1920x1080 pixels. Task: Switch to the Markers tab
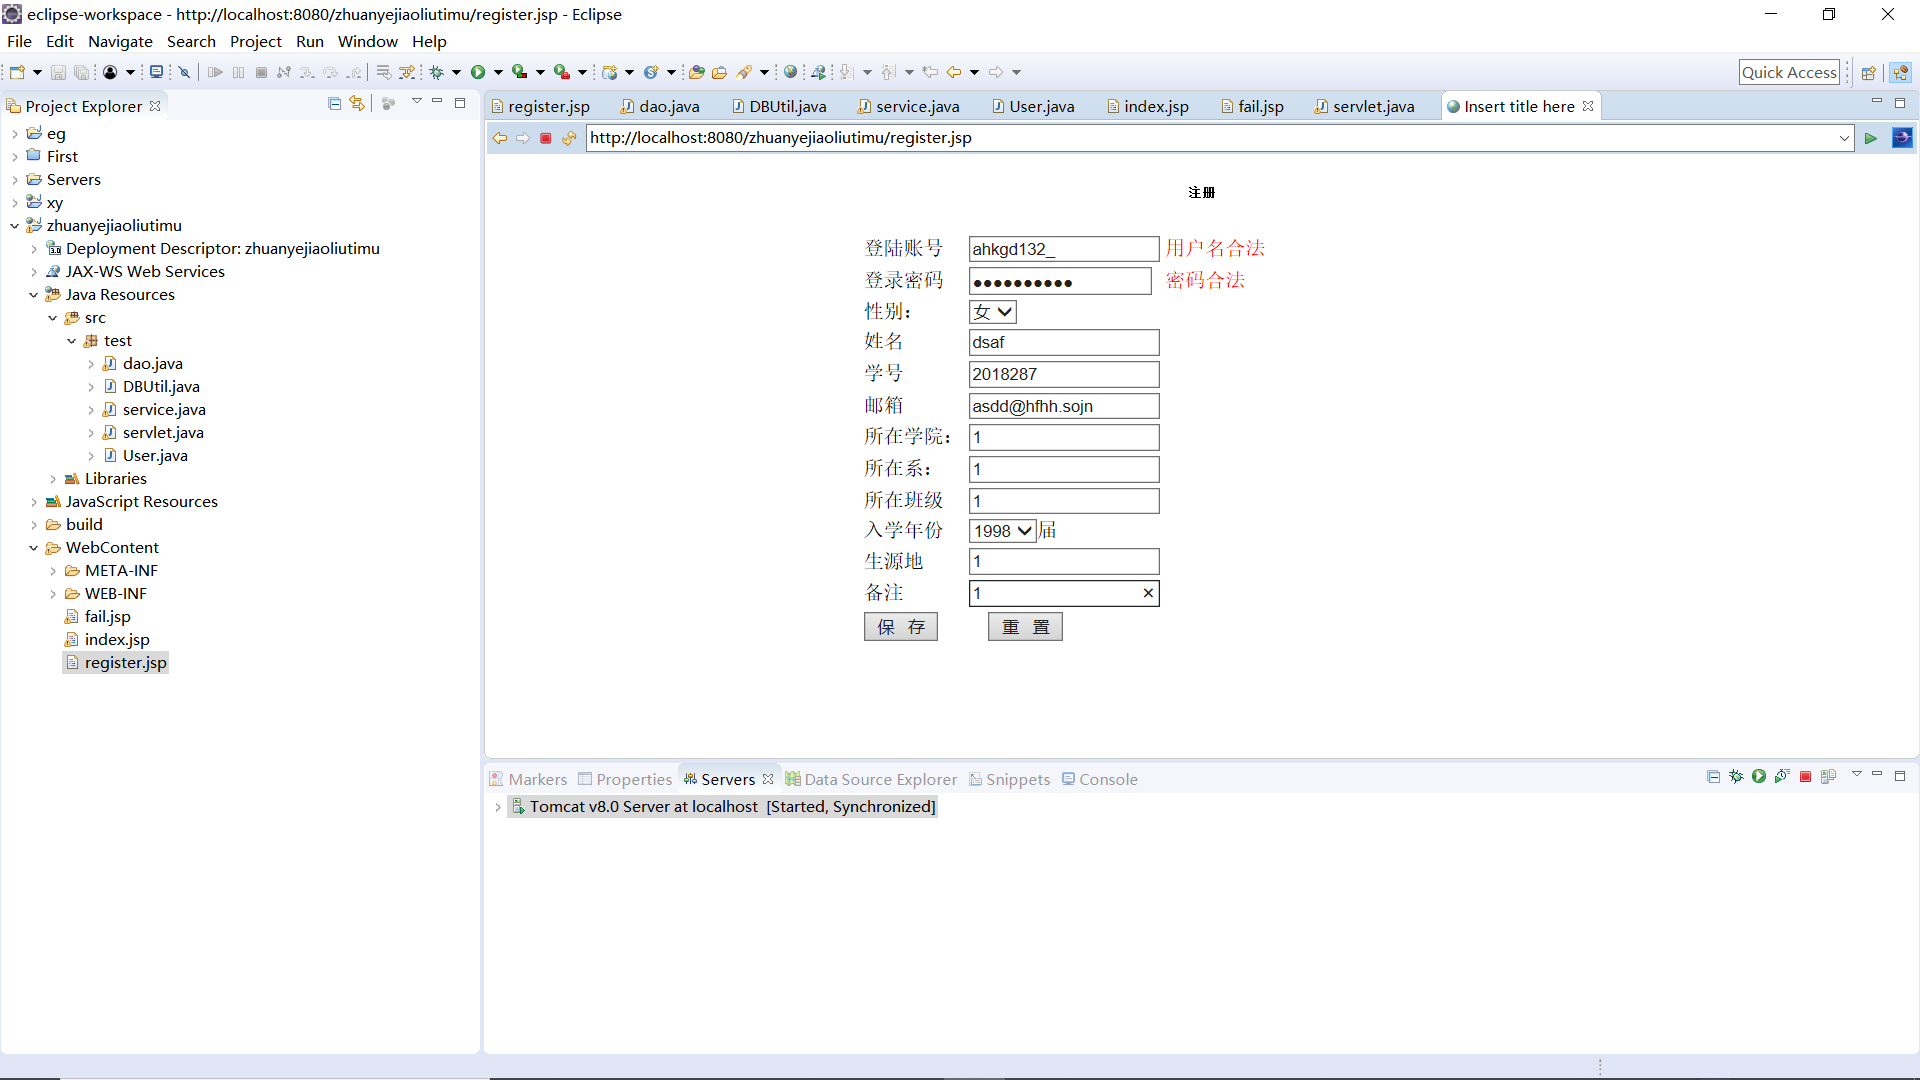pyautogui.click(x=528, y=779)
